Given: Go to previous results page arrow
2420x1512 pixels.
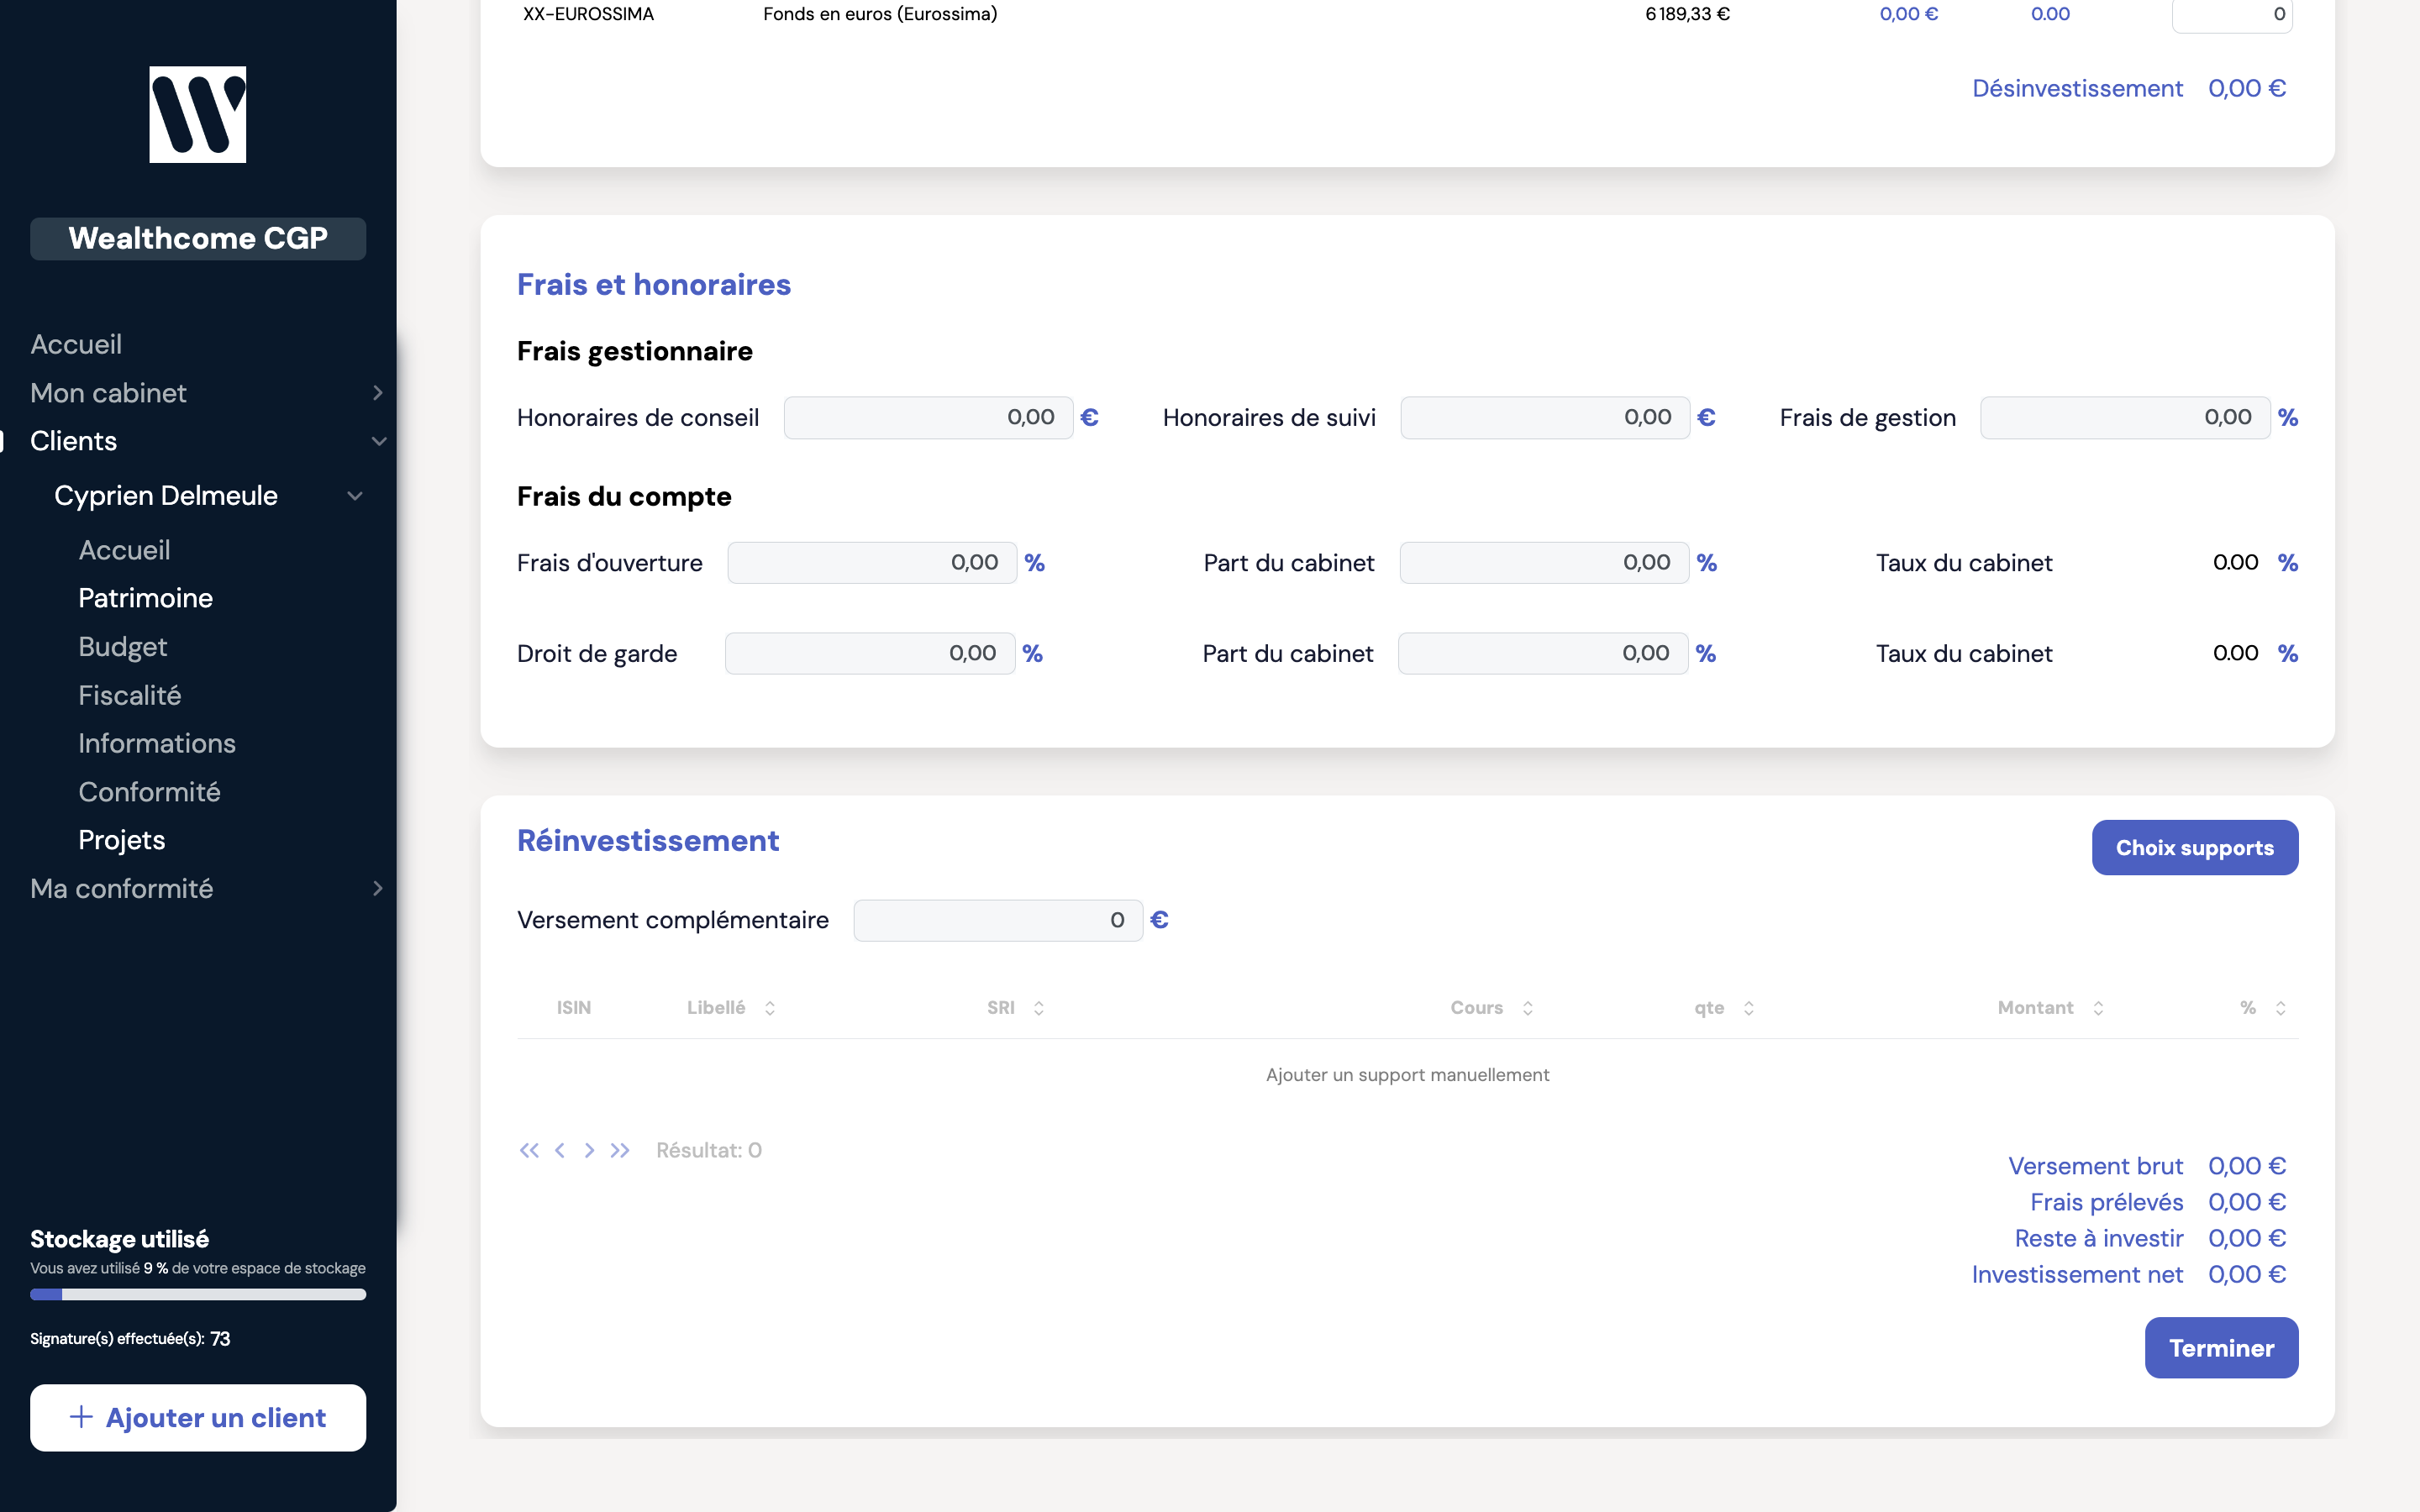Looking at the screenshot, I should pos(560,1150).
